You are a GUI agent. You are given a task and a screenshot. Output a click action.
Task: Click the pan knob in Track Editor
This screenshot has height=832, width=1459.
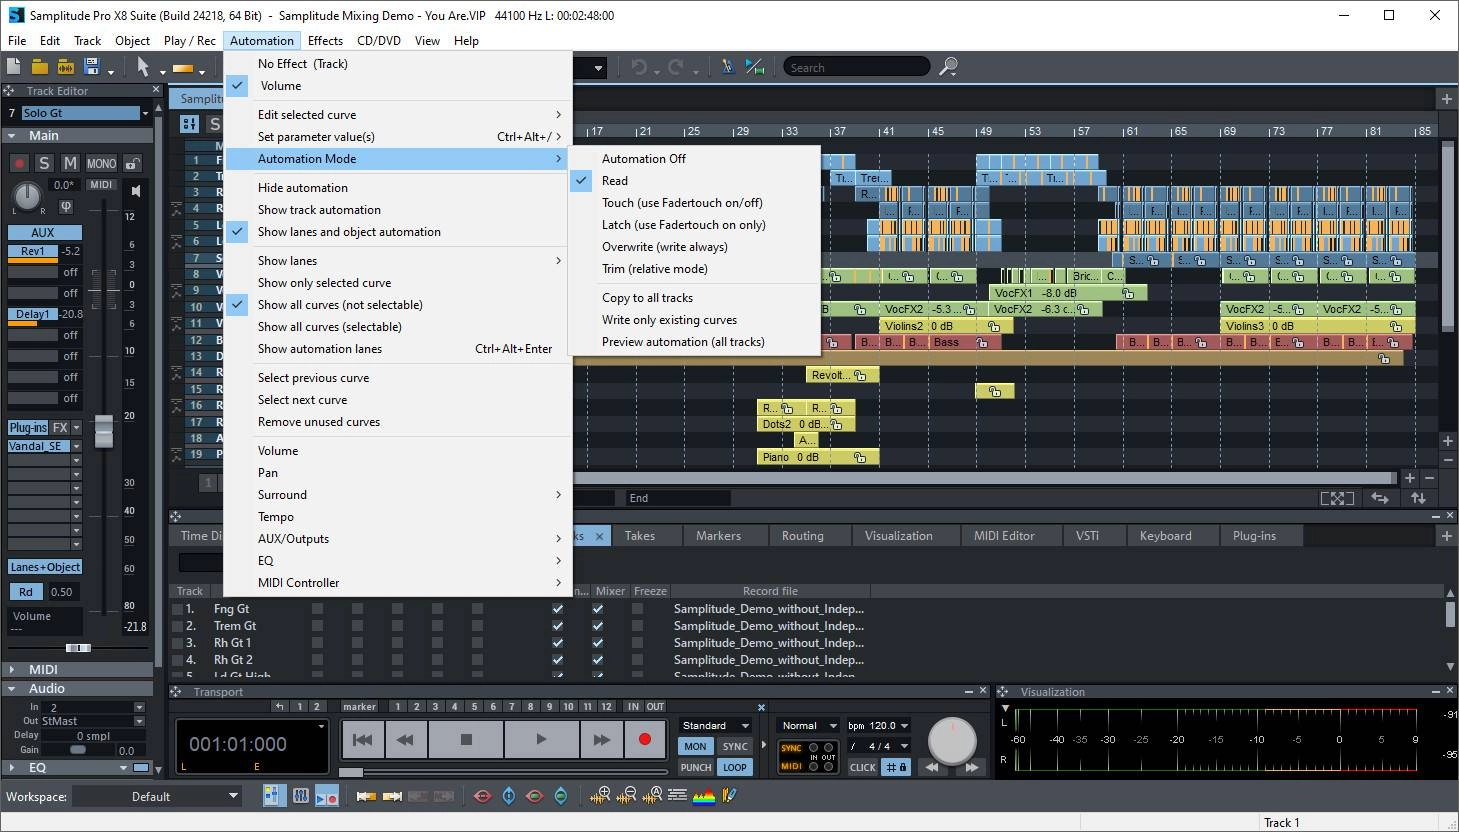click(26, 195)
